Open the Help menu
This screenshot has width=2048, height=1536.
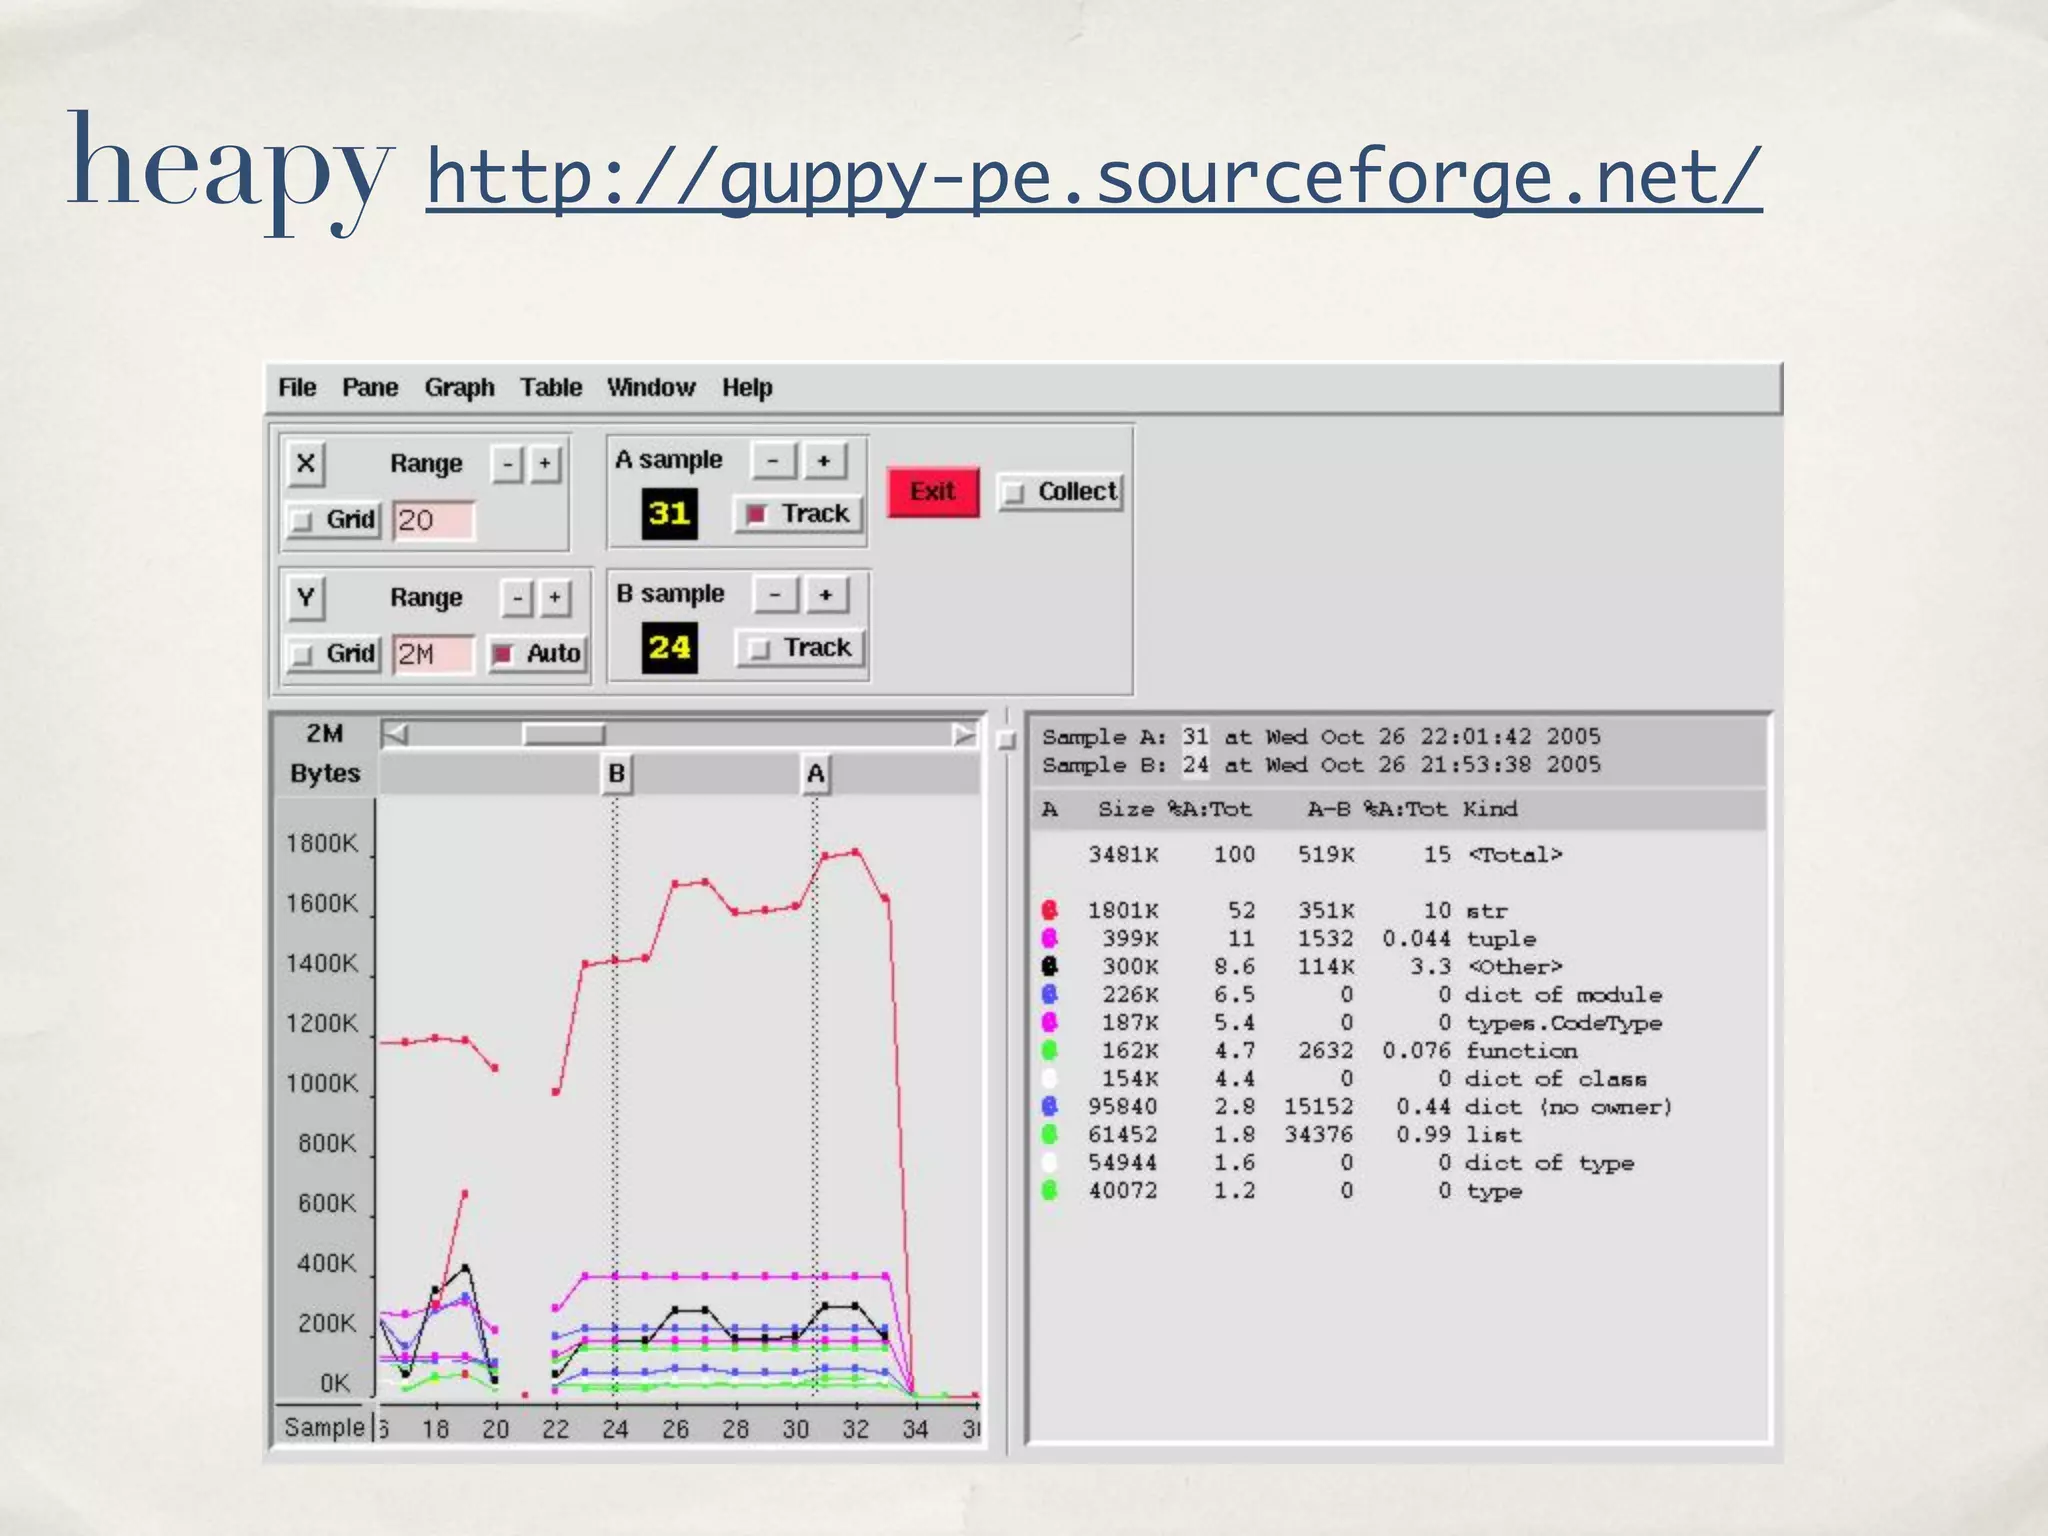coord(747,387)
